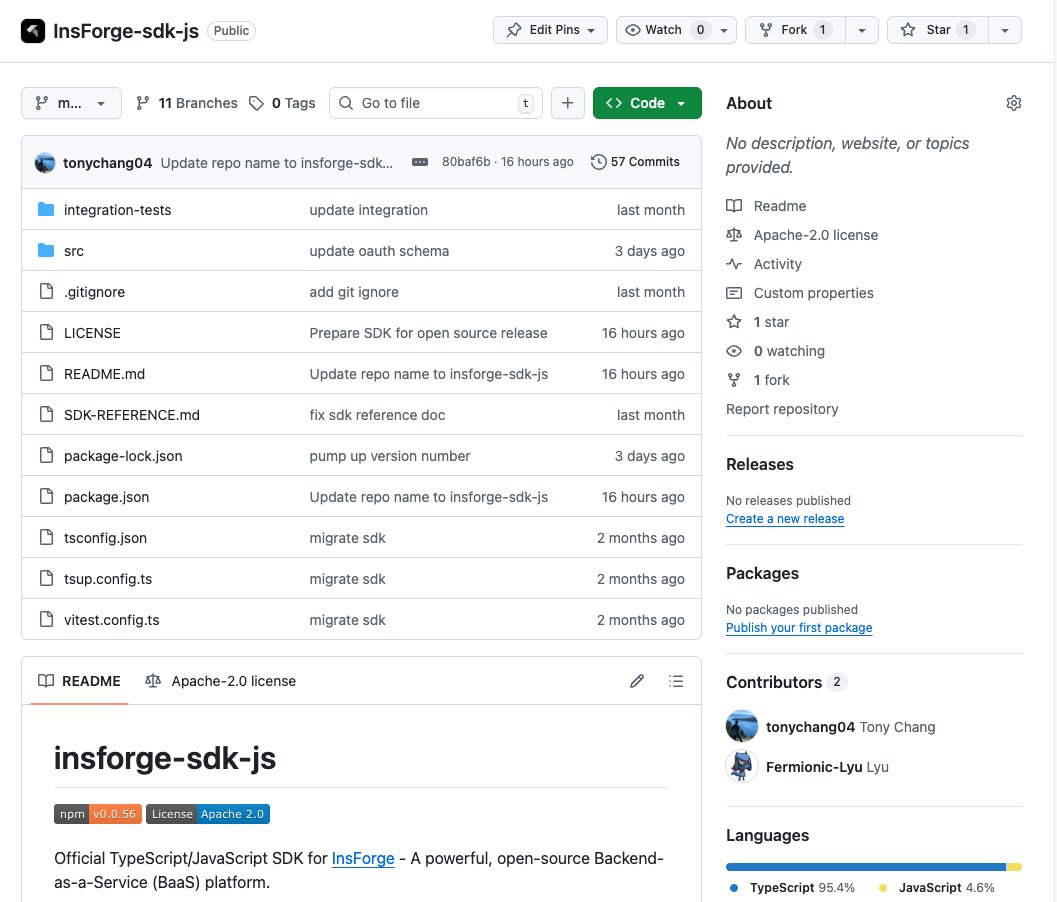Image resolution: width=1057 pixels, height=902 pixels.
Task: Open the 0 Tags link
Action: 282,103
